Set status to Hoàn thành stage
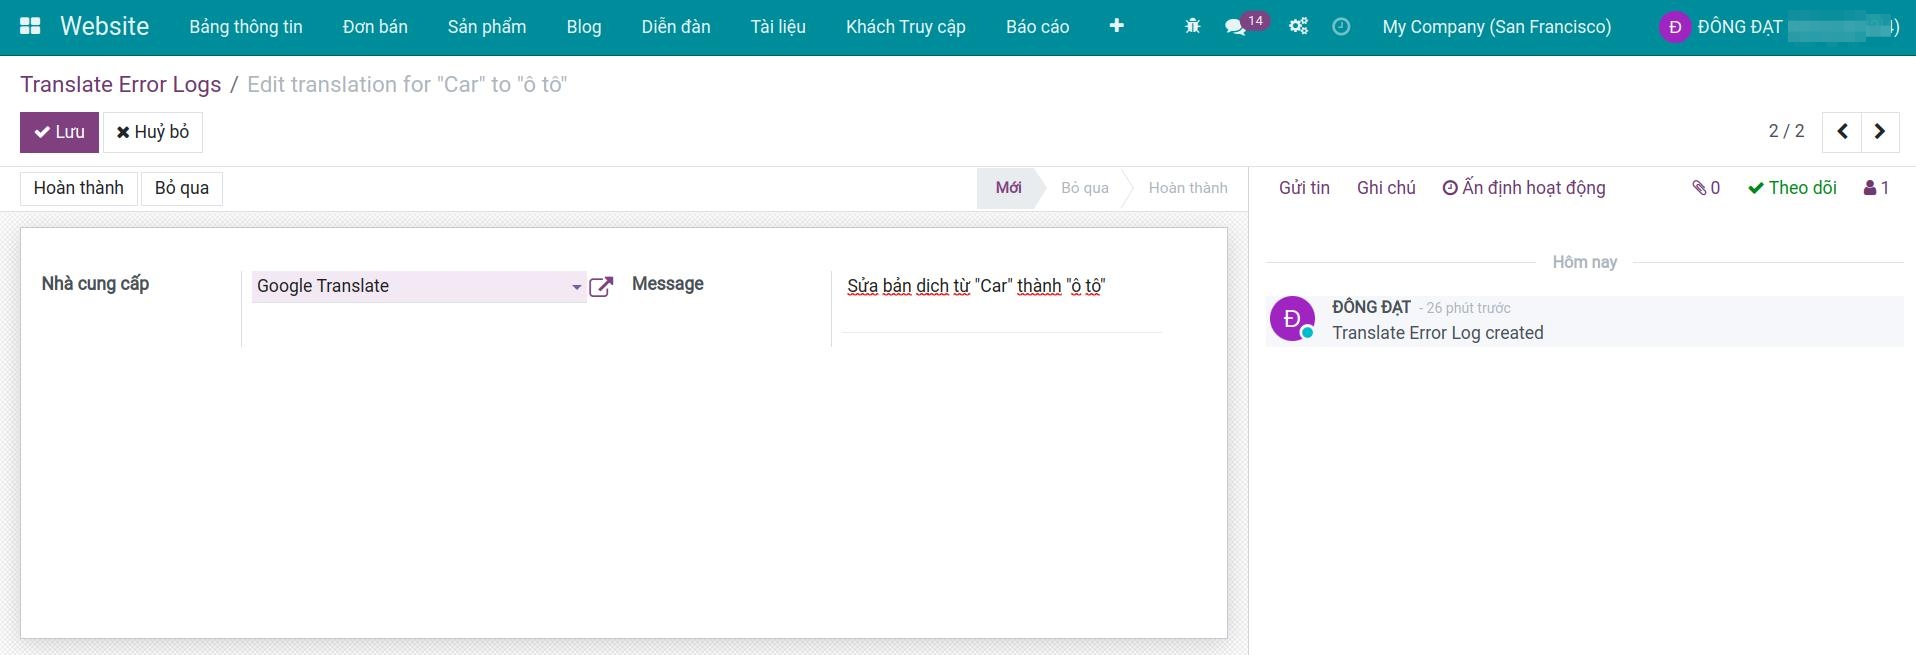Screen dimensions: 1916x655 [1187, 188]
